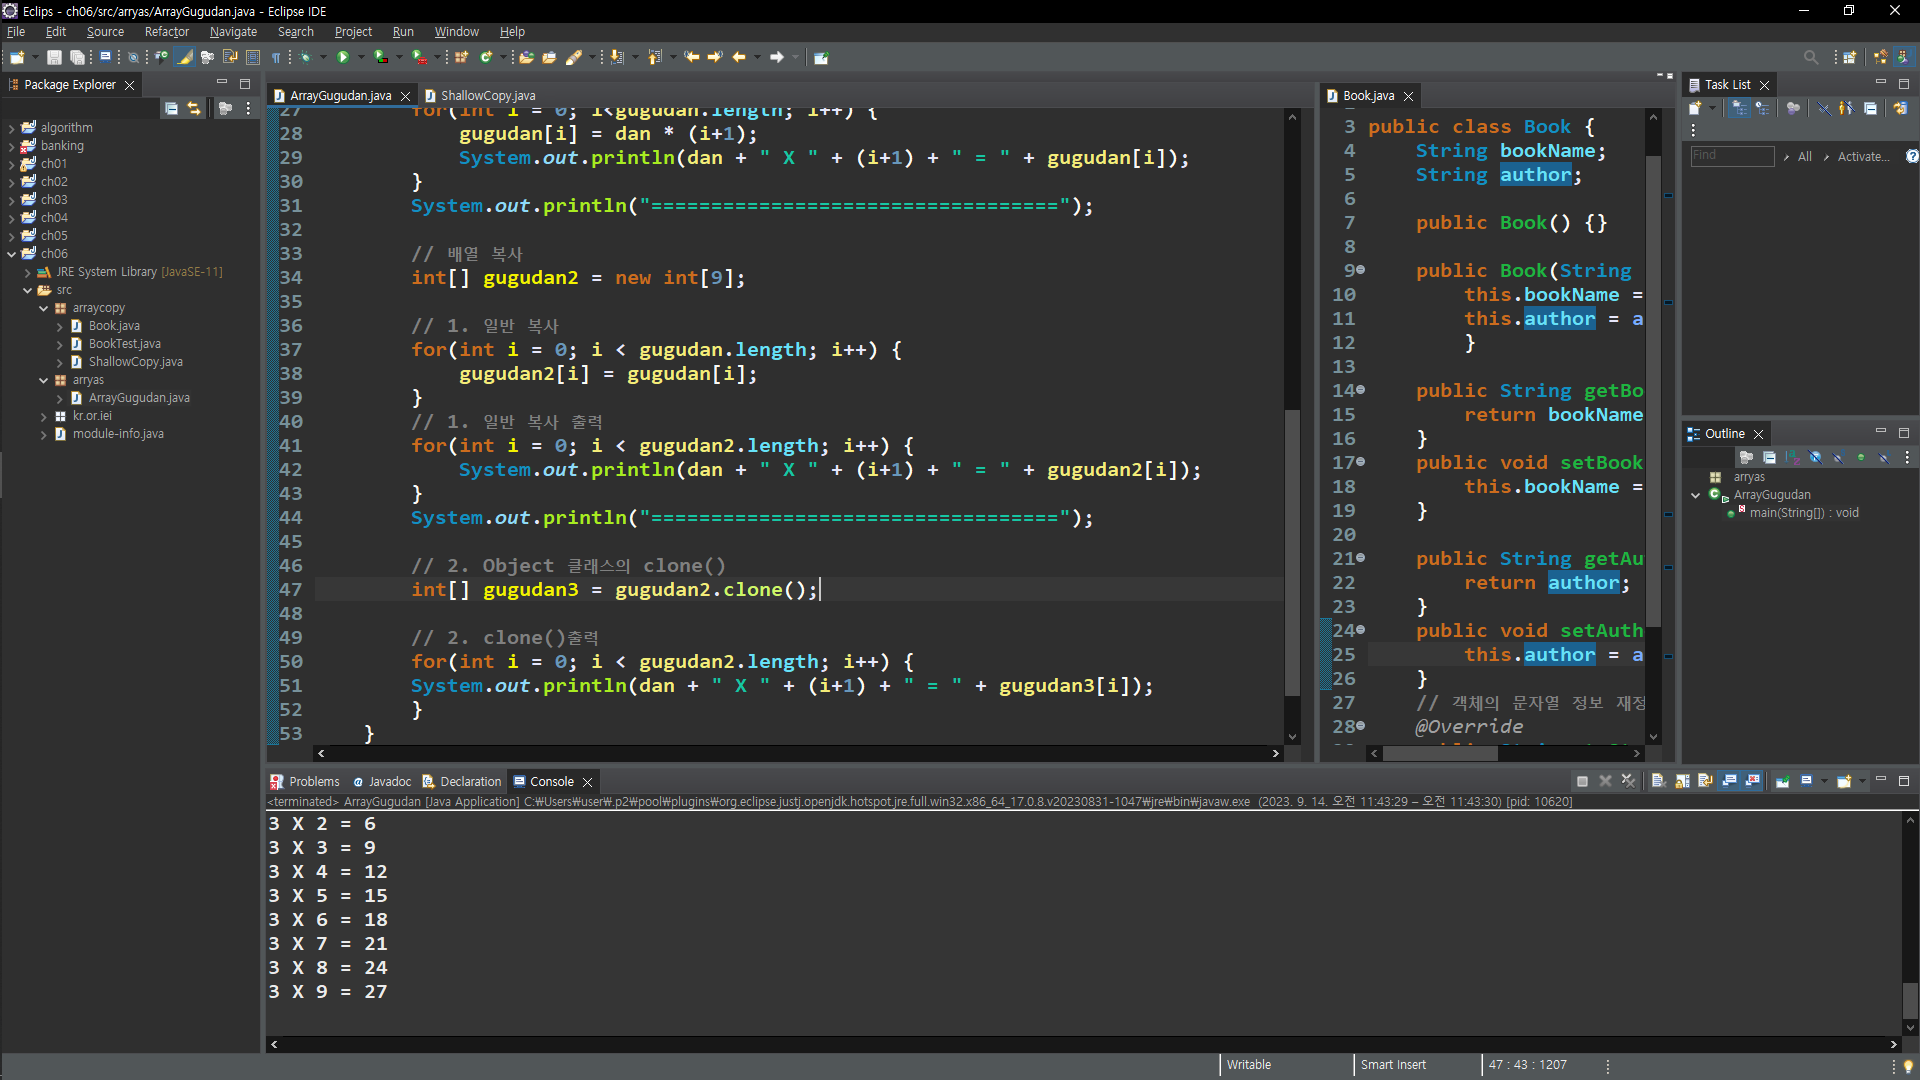Open the Refactor menu
The height and width of the screenshot is (1080, 1920).
click(166, 32)
